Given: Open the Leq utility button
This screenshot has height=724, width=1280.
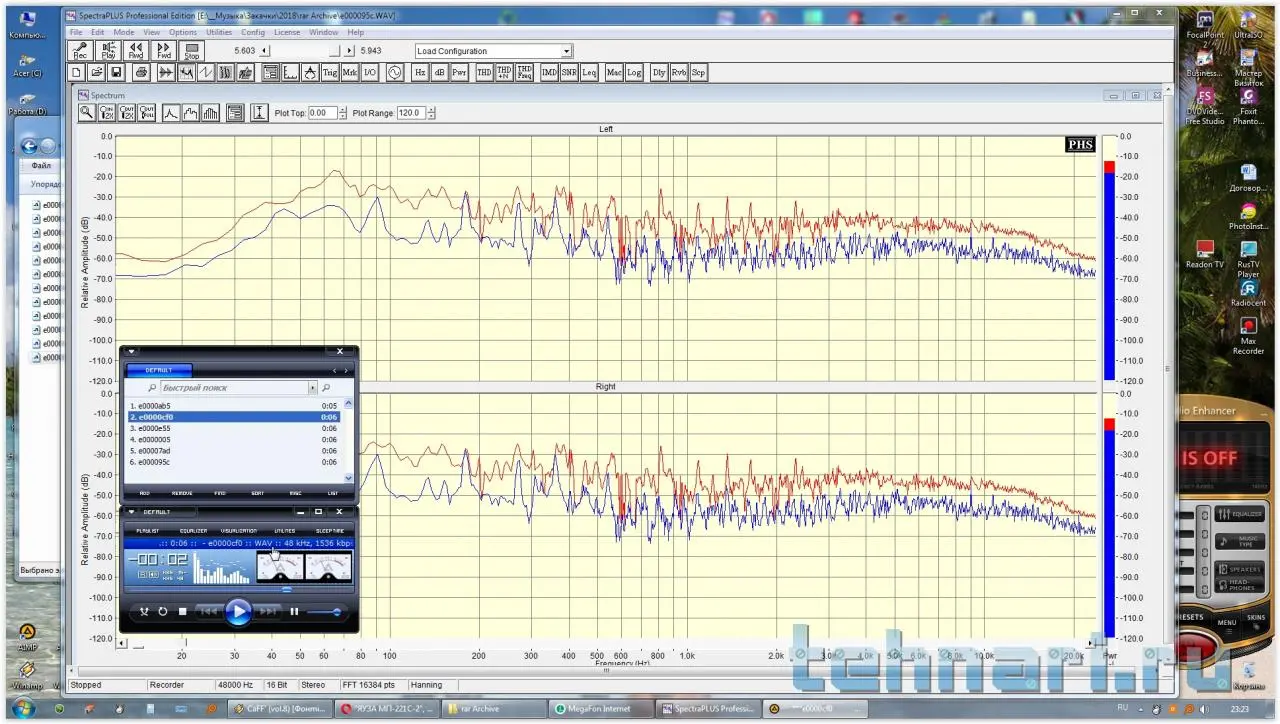Looking at the screenshot, I should [x=589, y=73].
